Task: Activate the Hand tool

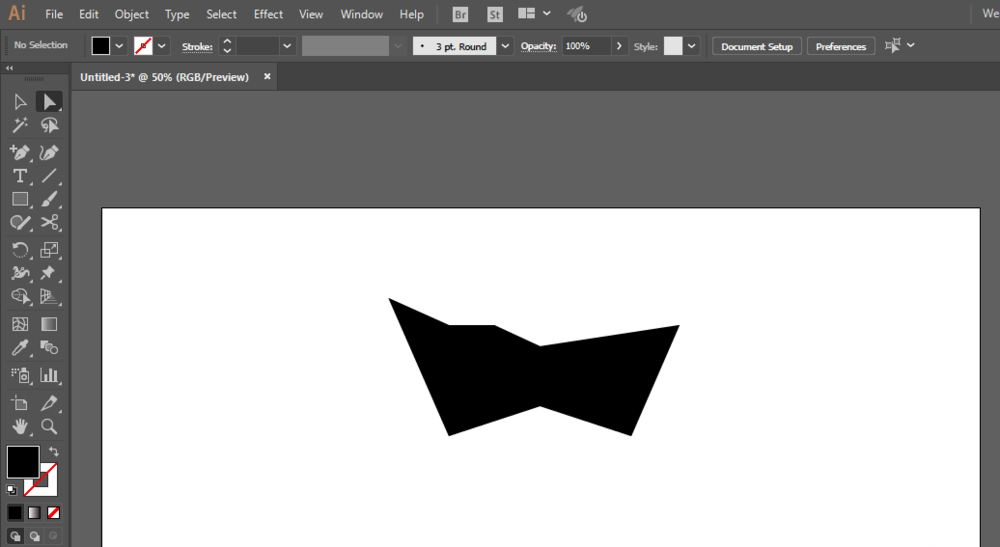Action: (19, 427)
